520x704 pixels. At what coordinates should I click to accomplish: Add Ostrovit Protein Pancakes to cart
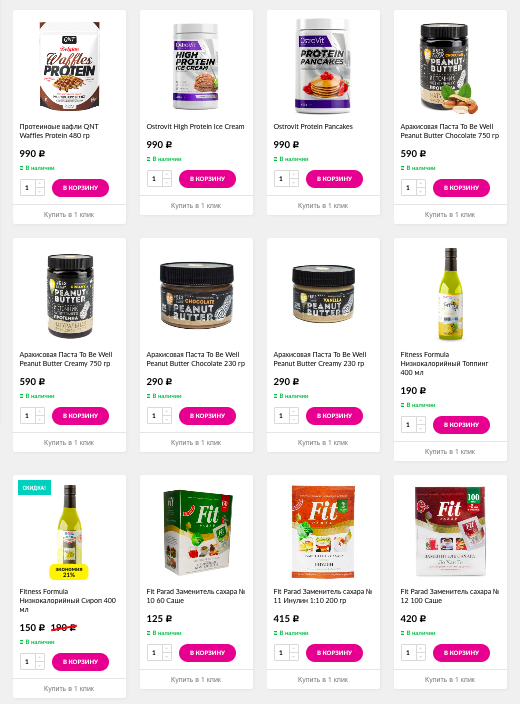pyautogui.click(x=334, y=179)
